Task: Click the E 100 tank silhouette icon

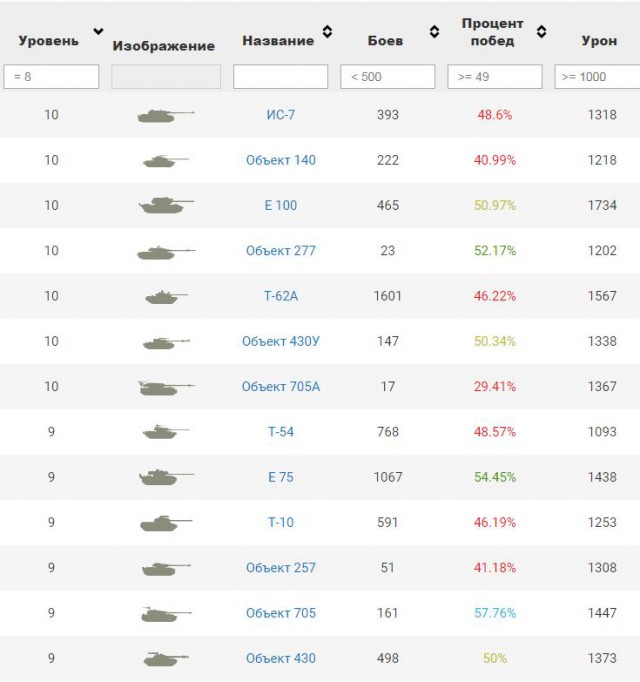Action: point(166,205)
